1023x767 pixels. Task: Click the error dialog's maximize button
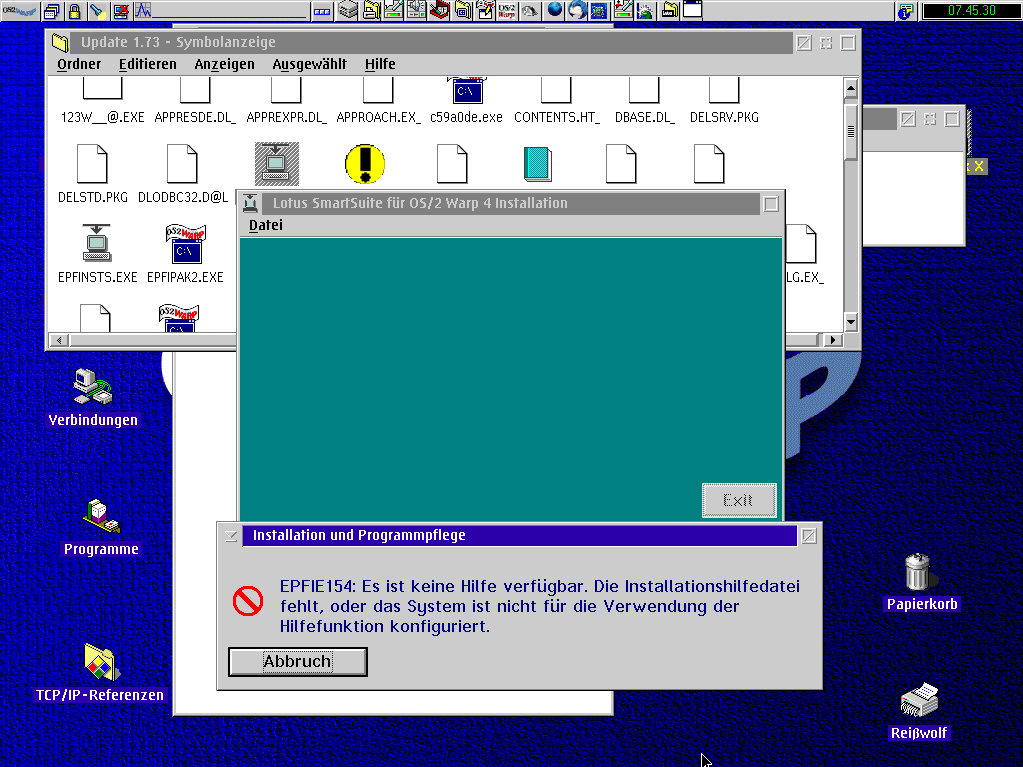pyautogui.click(x=809, y=536)
